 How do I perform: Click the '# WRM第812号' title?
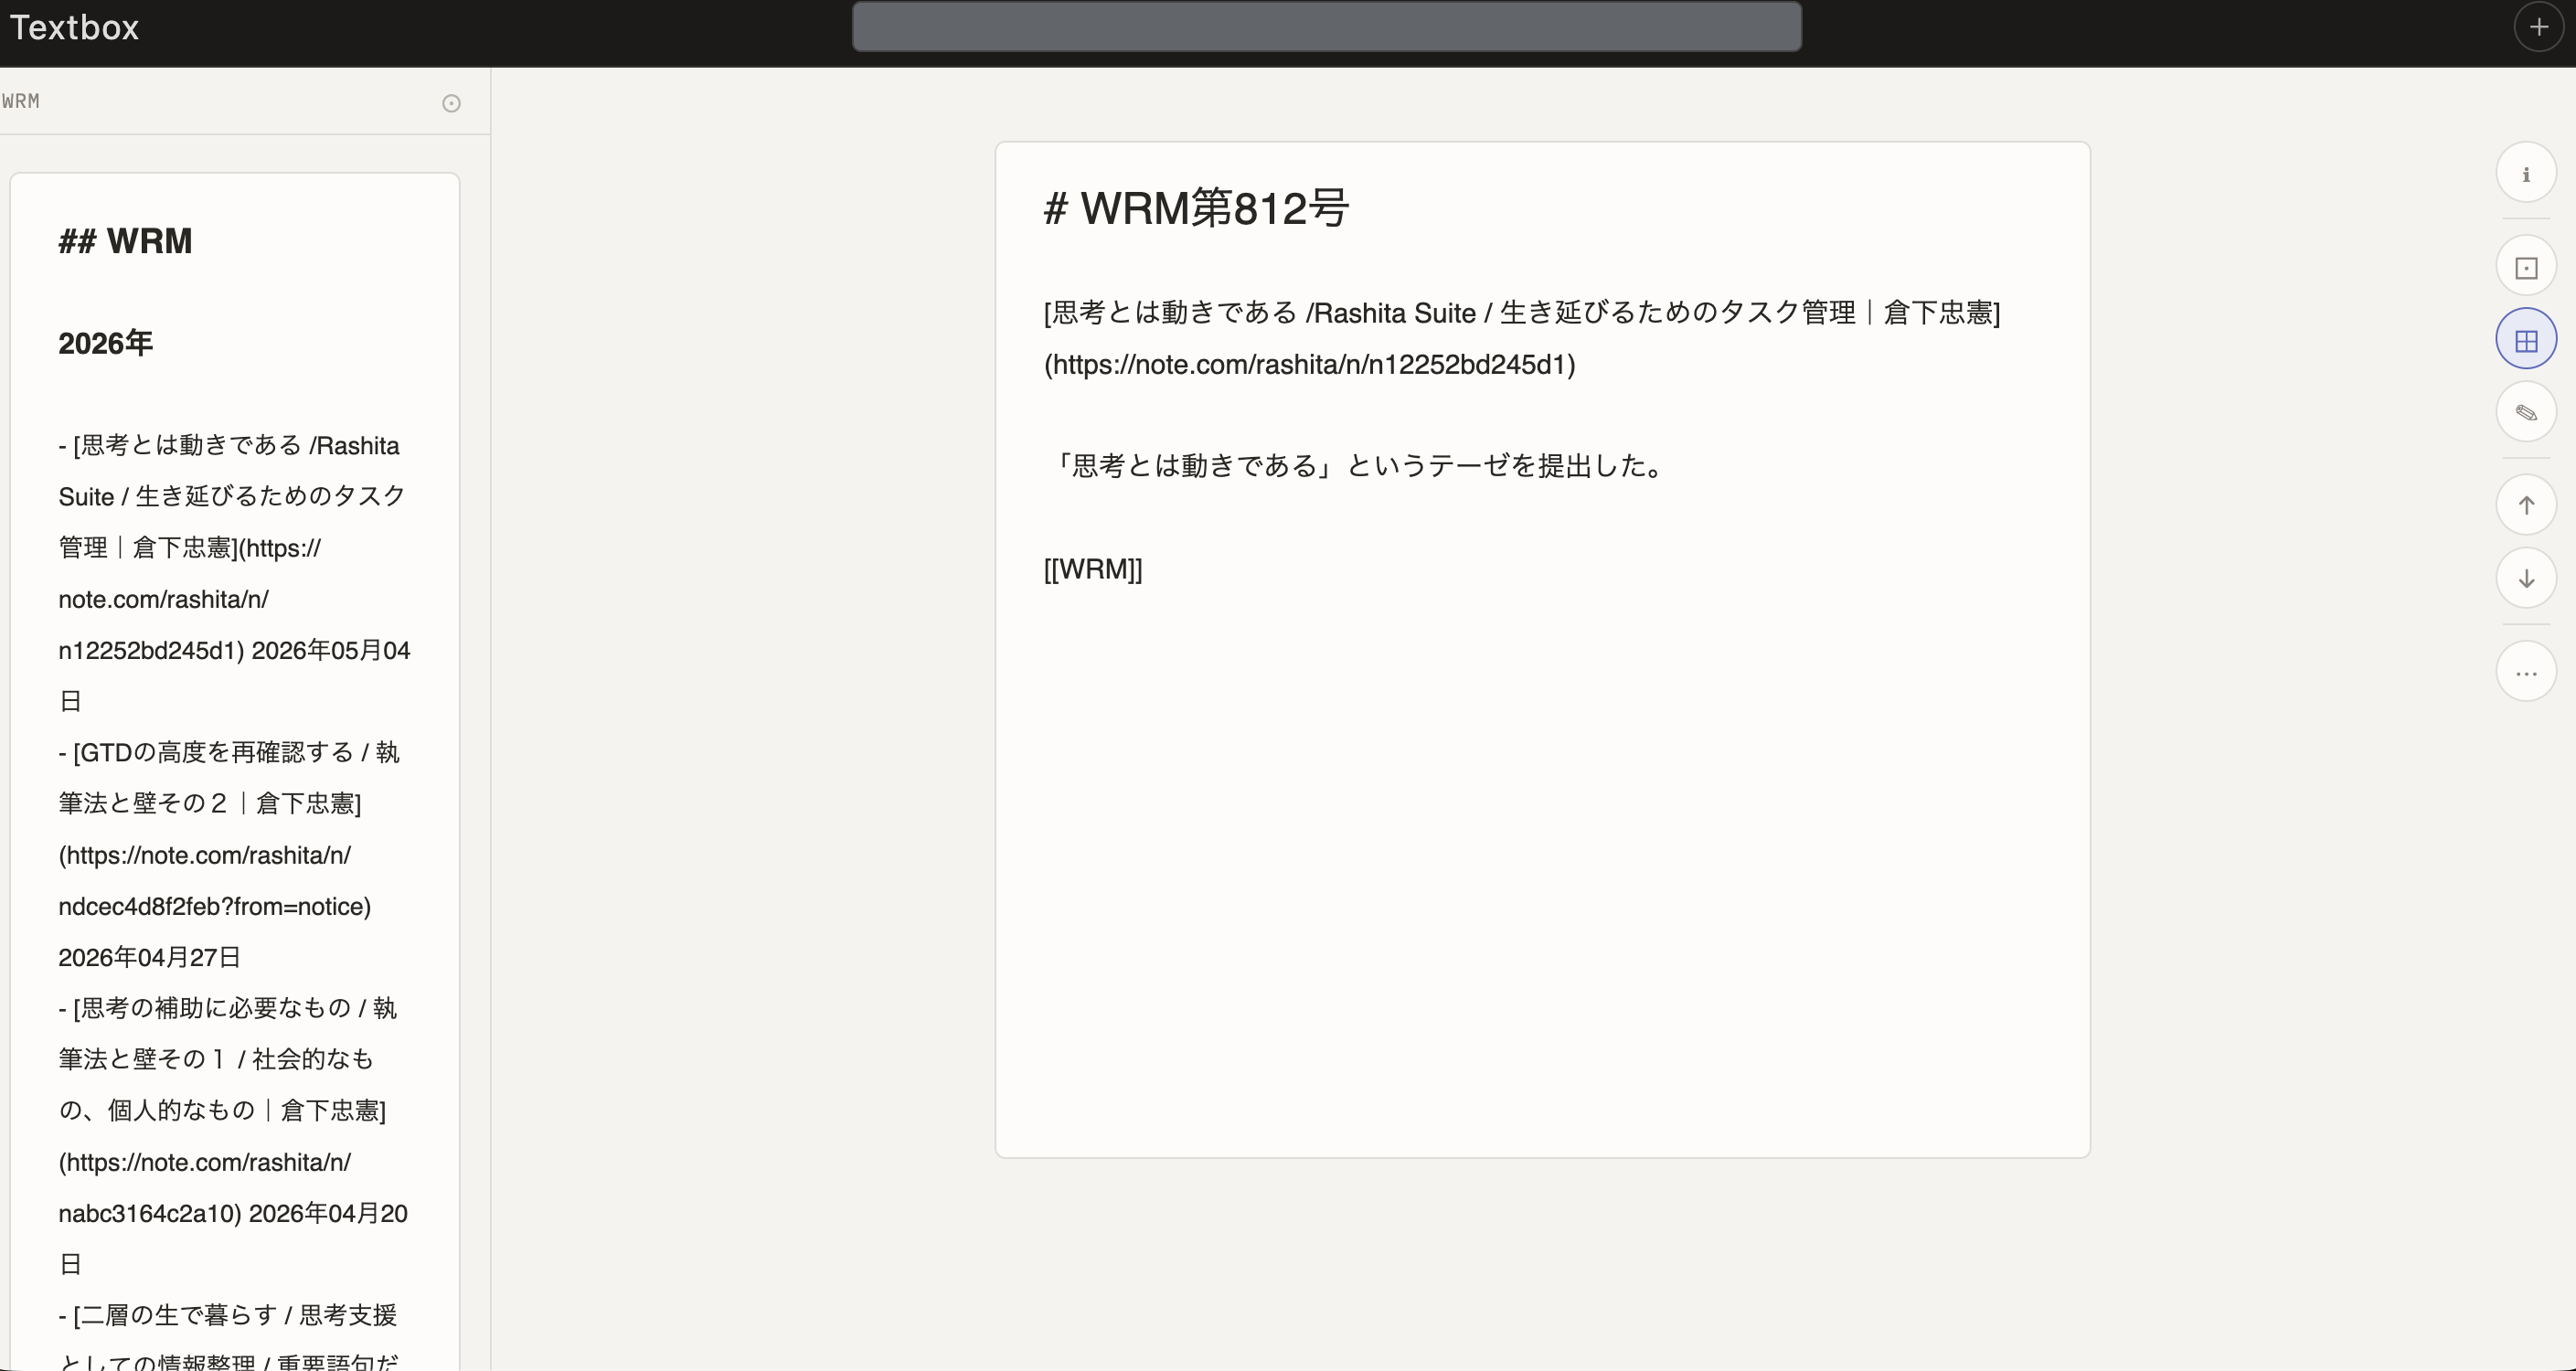pyautogui.click(x=1196, y=208)
